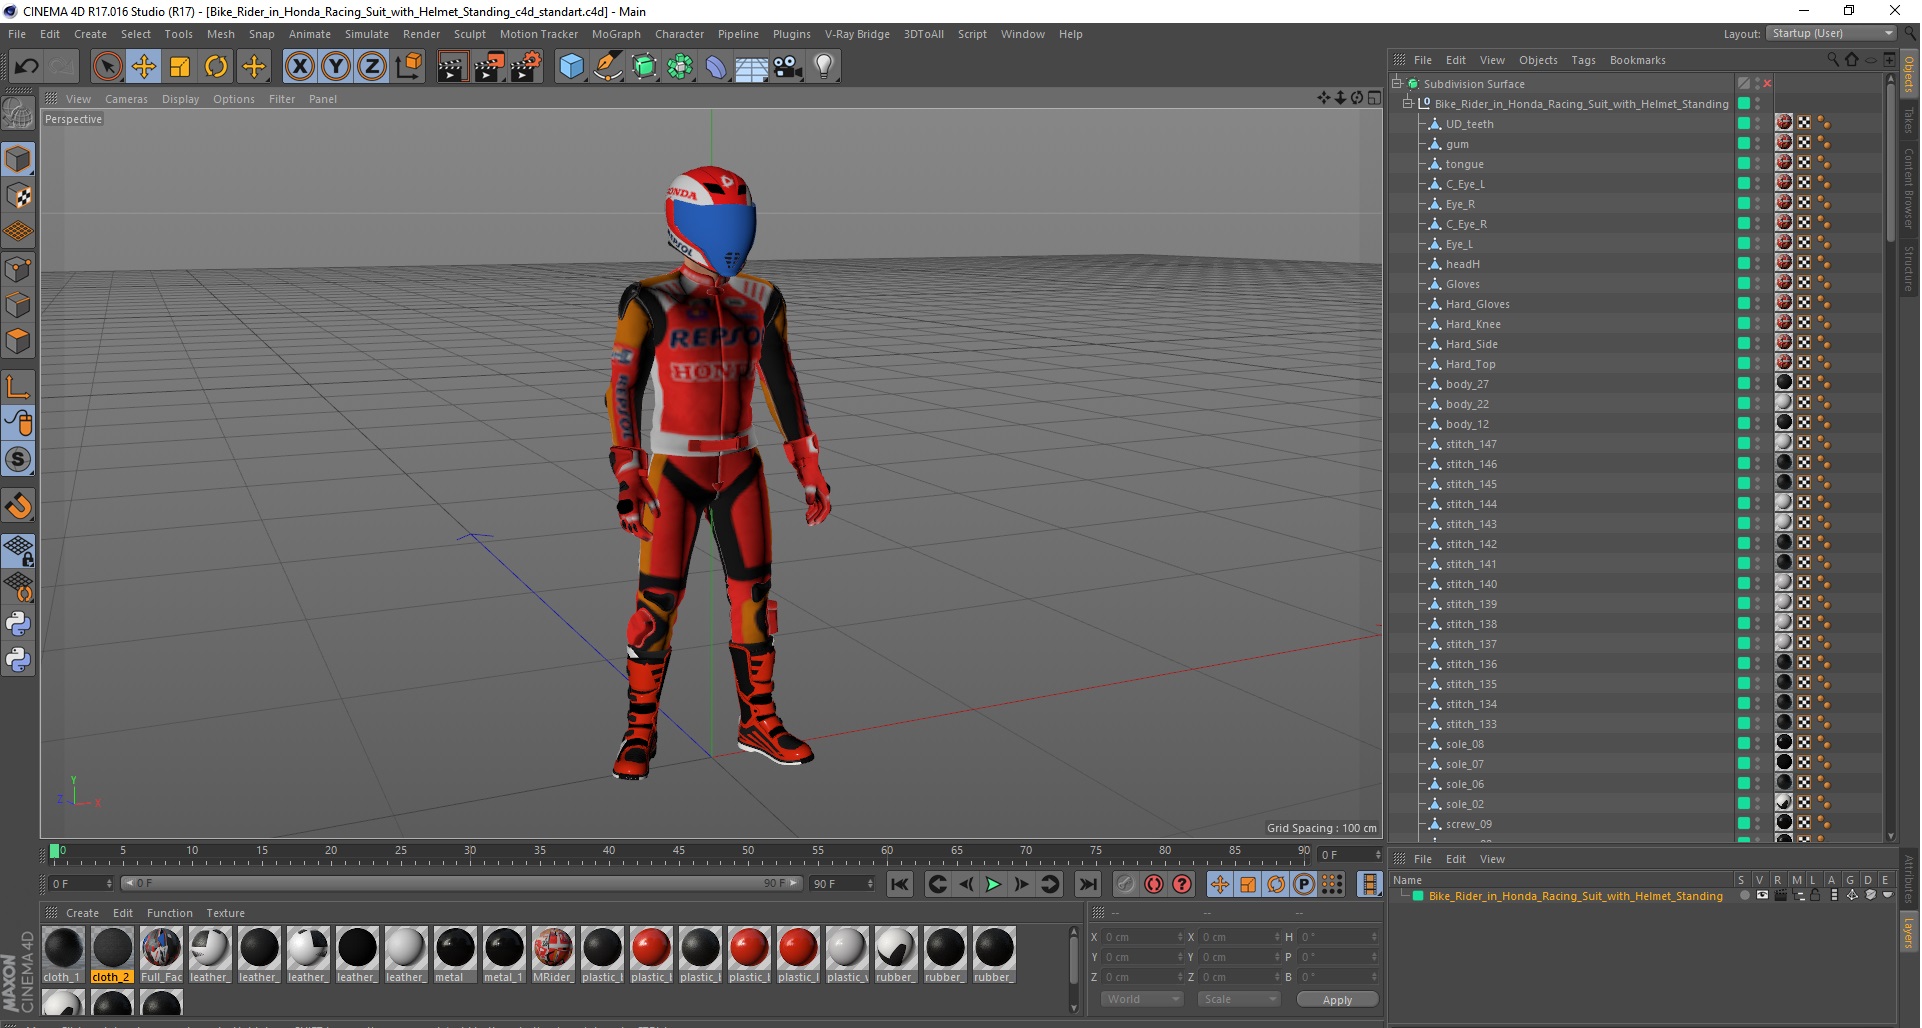
Task: Open the Layout dropdown
Action: click(1831, 33)
